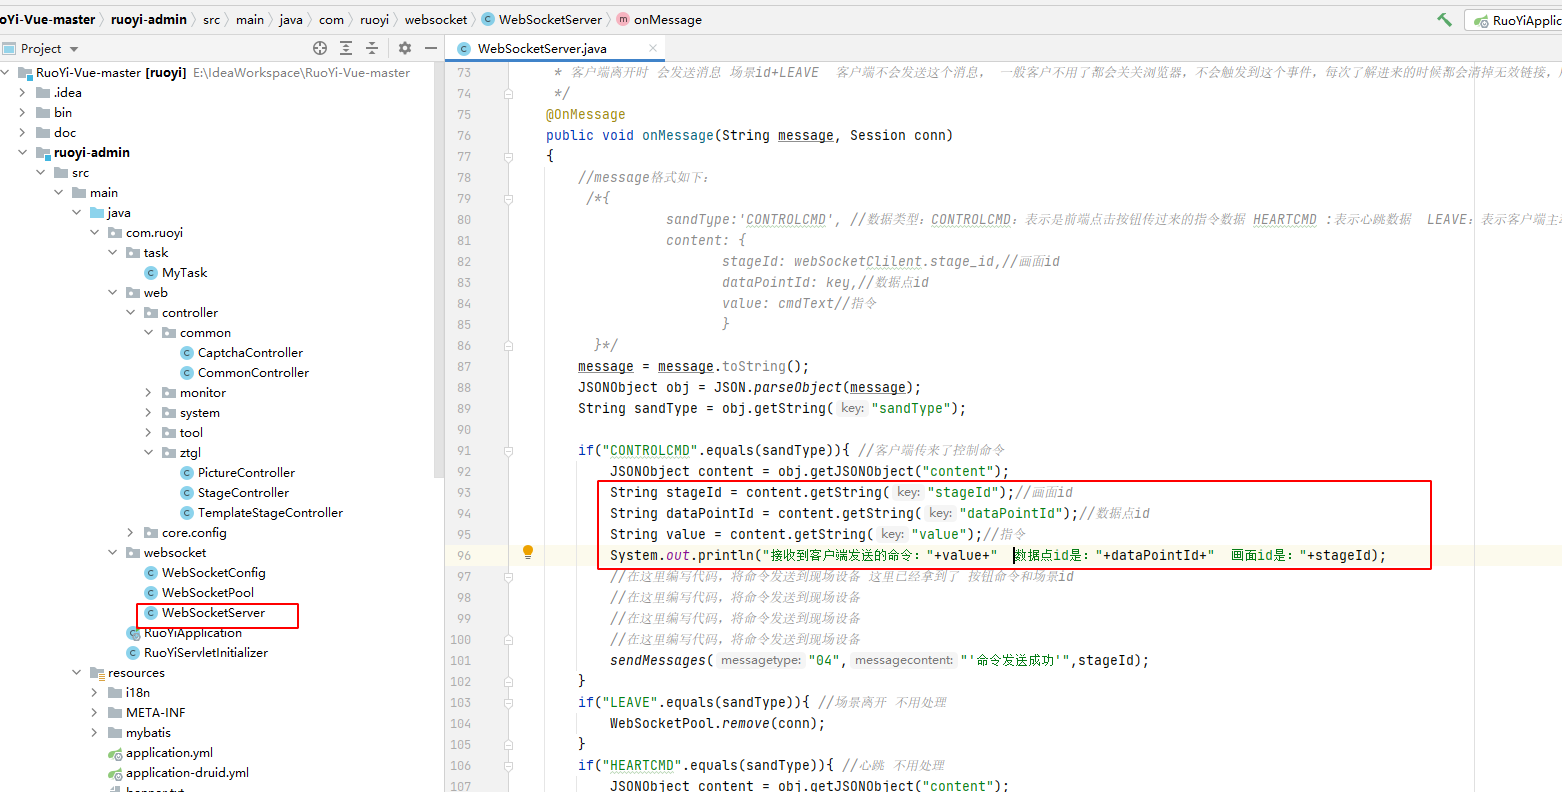The height and width of the screenshot is (792, 1562).
Task: Open Project panel settings gear
Action: point(405,48)
